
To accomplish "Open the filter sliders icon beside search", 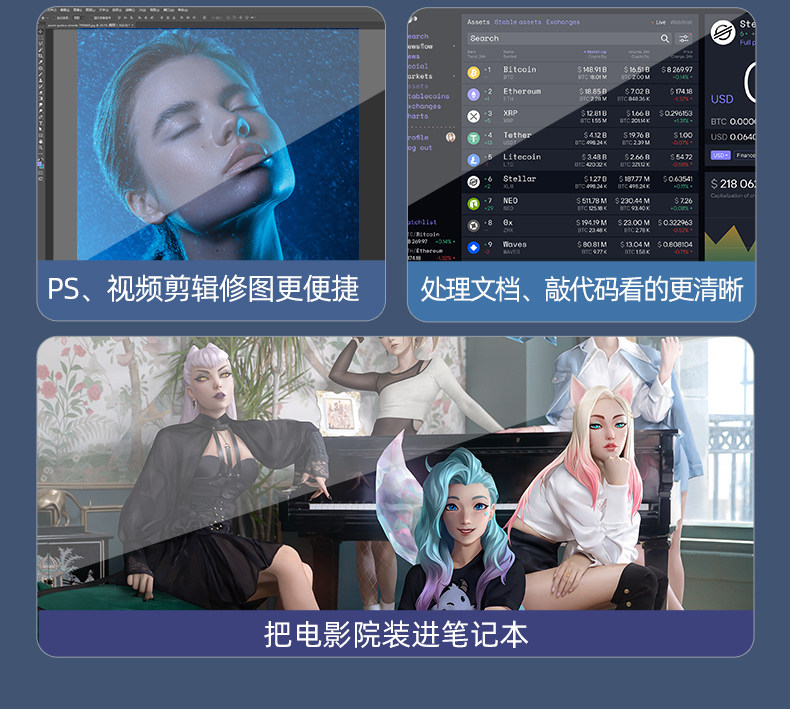I will point(684,39).
